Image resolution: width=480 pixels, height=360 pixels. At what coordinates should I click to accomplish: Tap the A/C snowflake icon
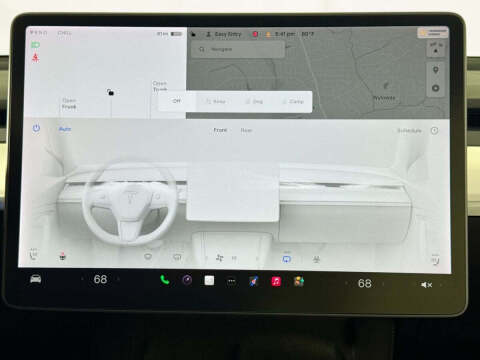[x=316, y=259]
